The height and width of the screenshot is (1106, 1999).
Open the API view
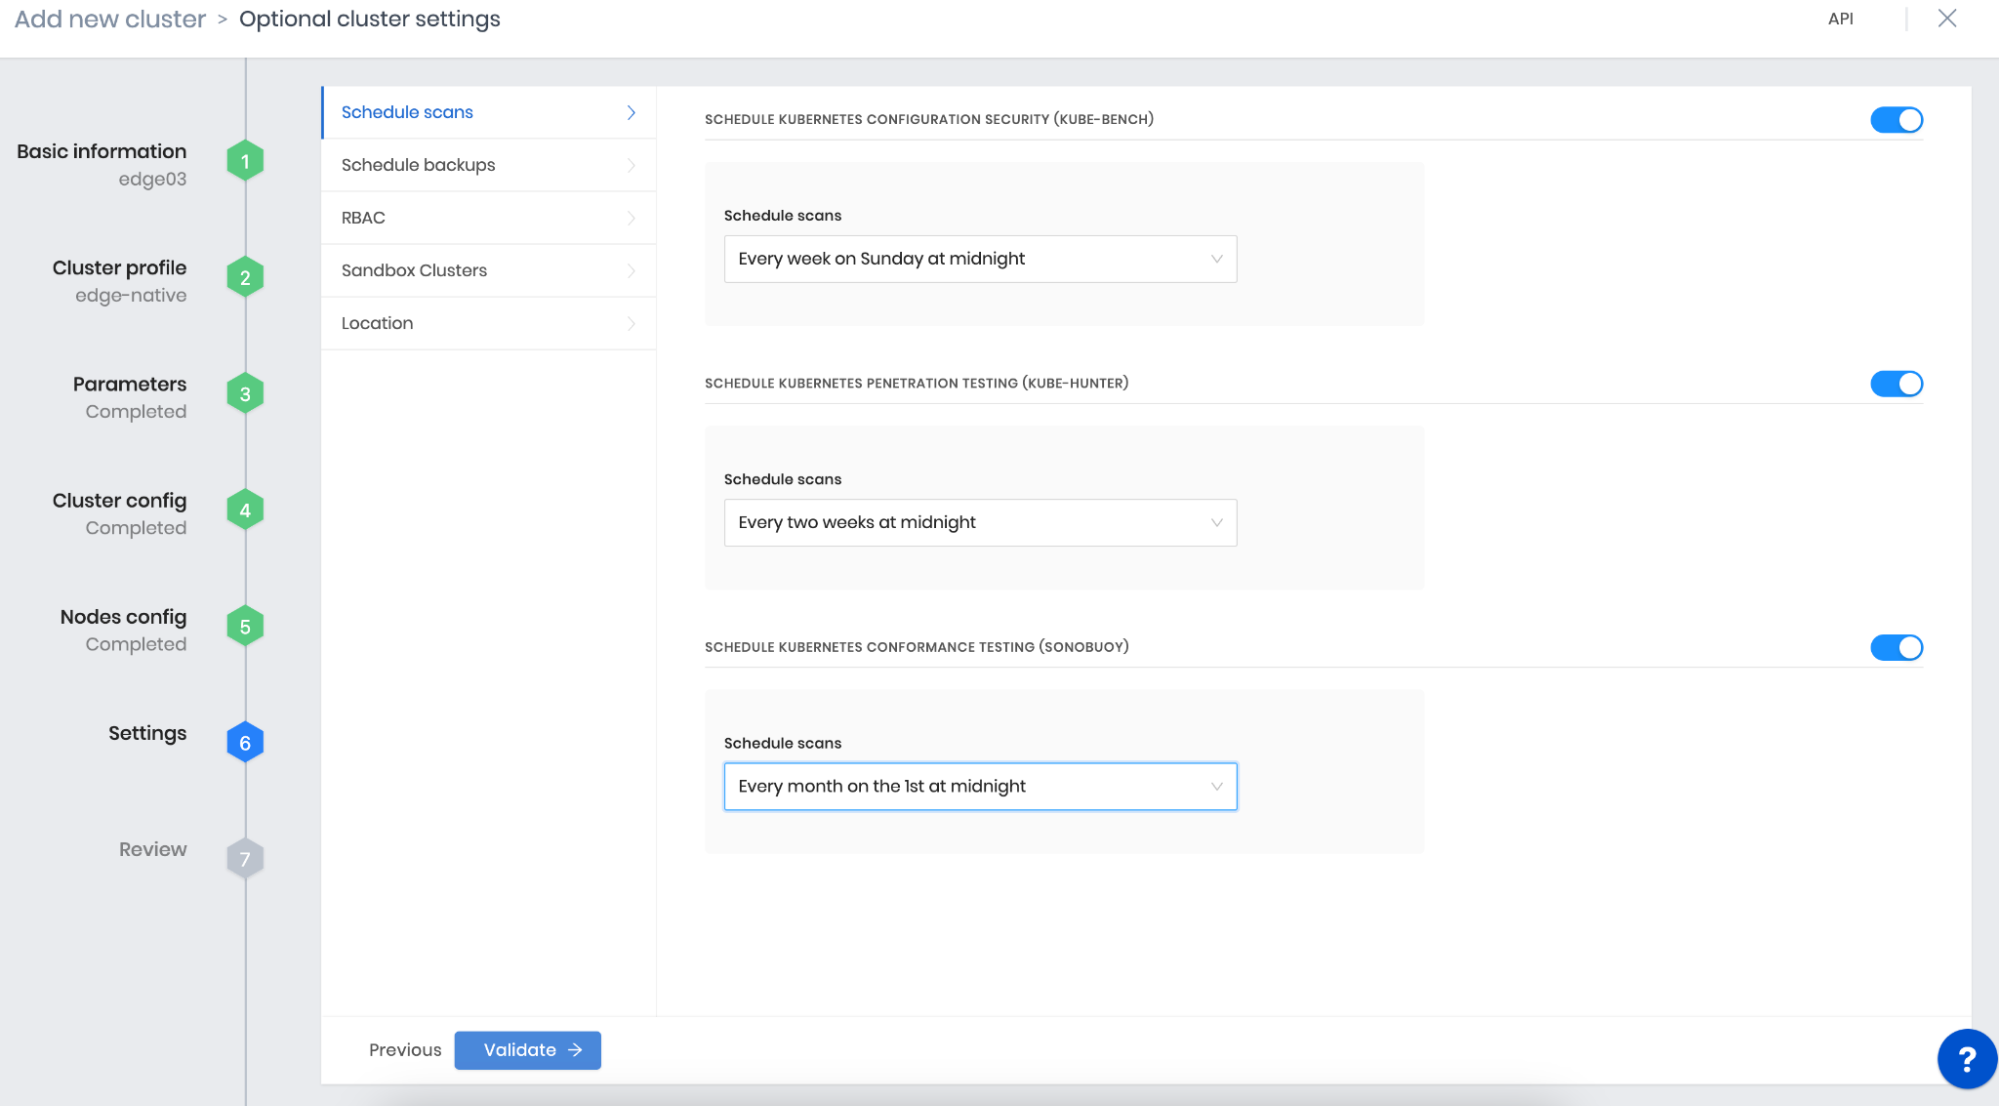(1841, 18)
